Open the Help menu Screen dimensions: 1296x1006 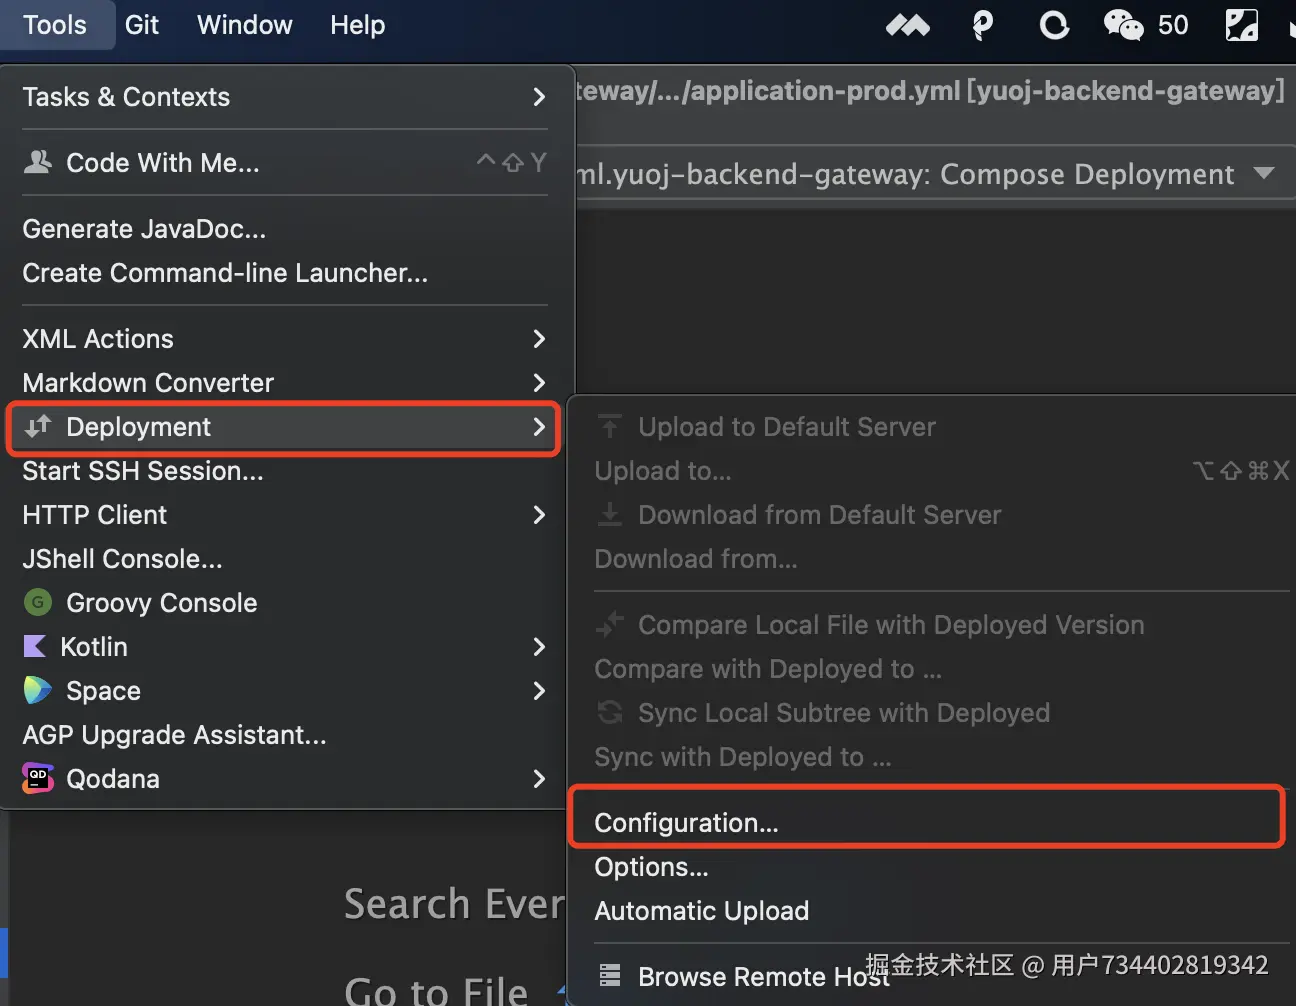[358, 25]
